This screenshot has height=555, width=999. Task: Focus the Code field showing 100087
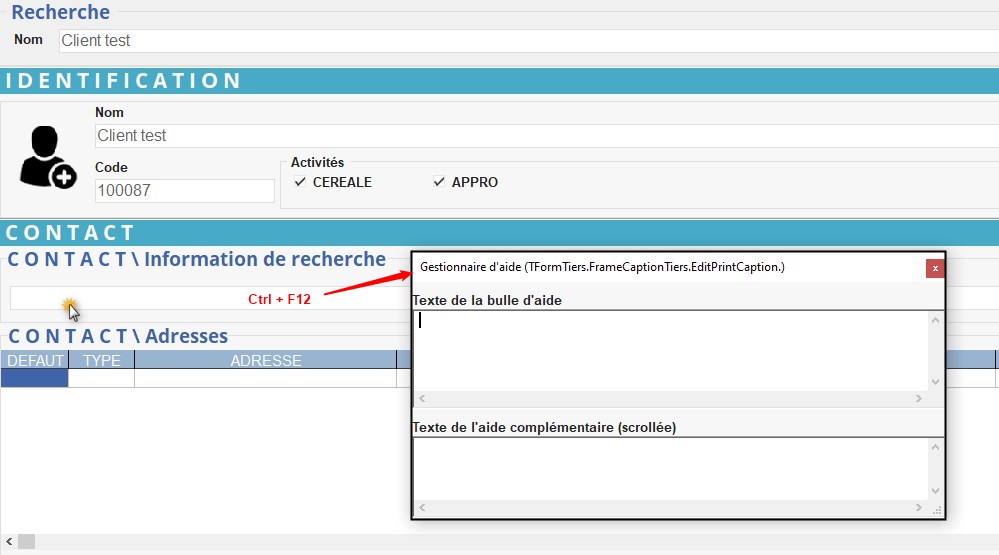click(x=184, y=190)
